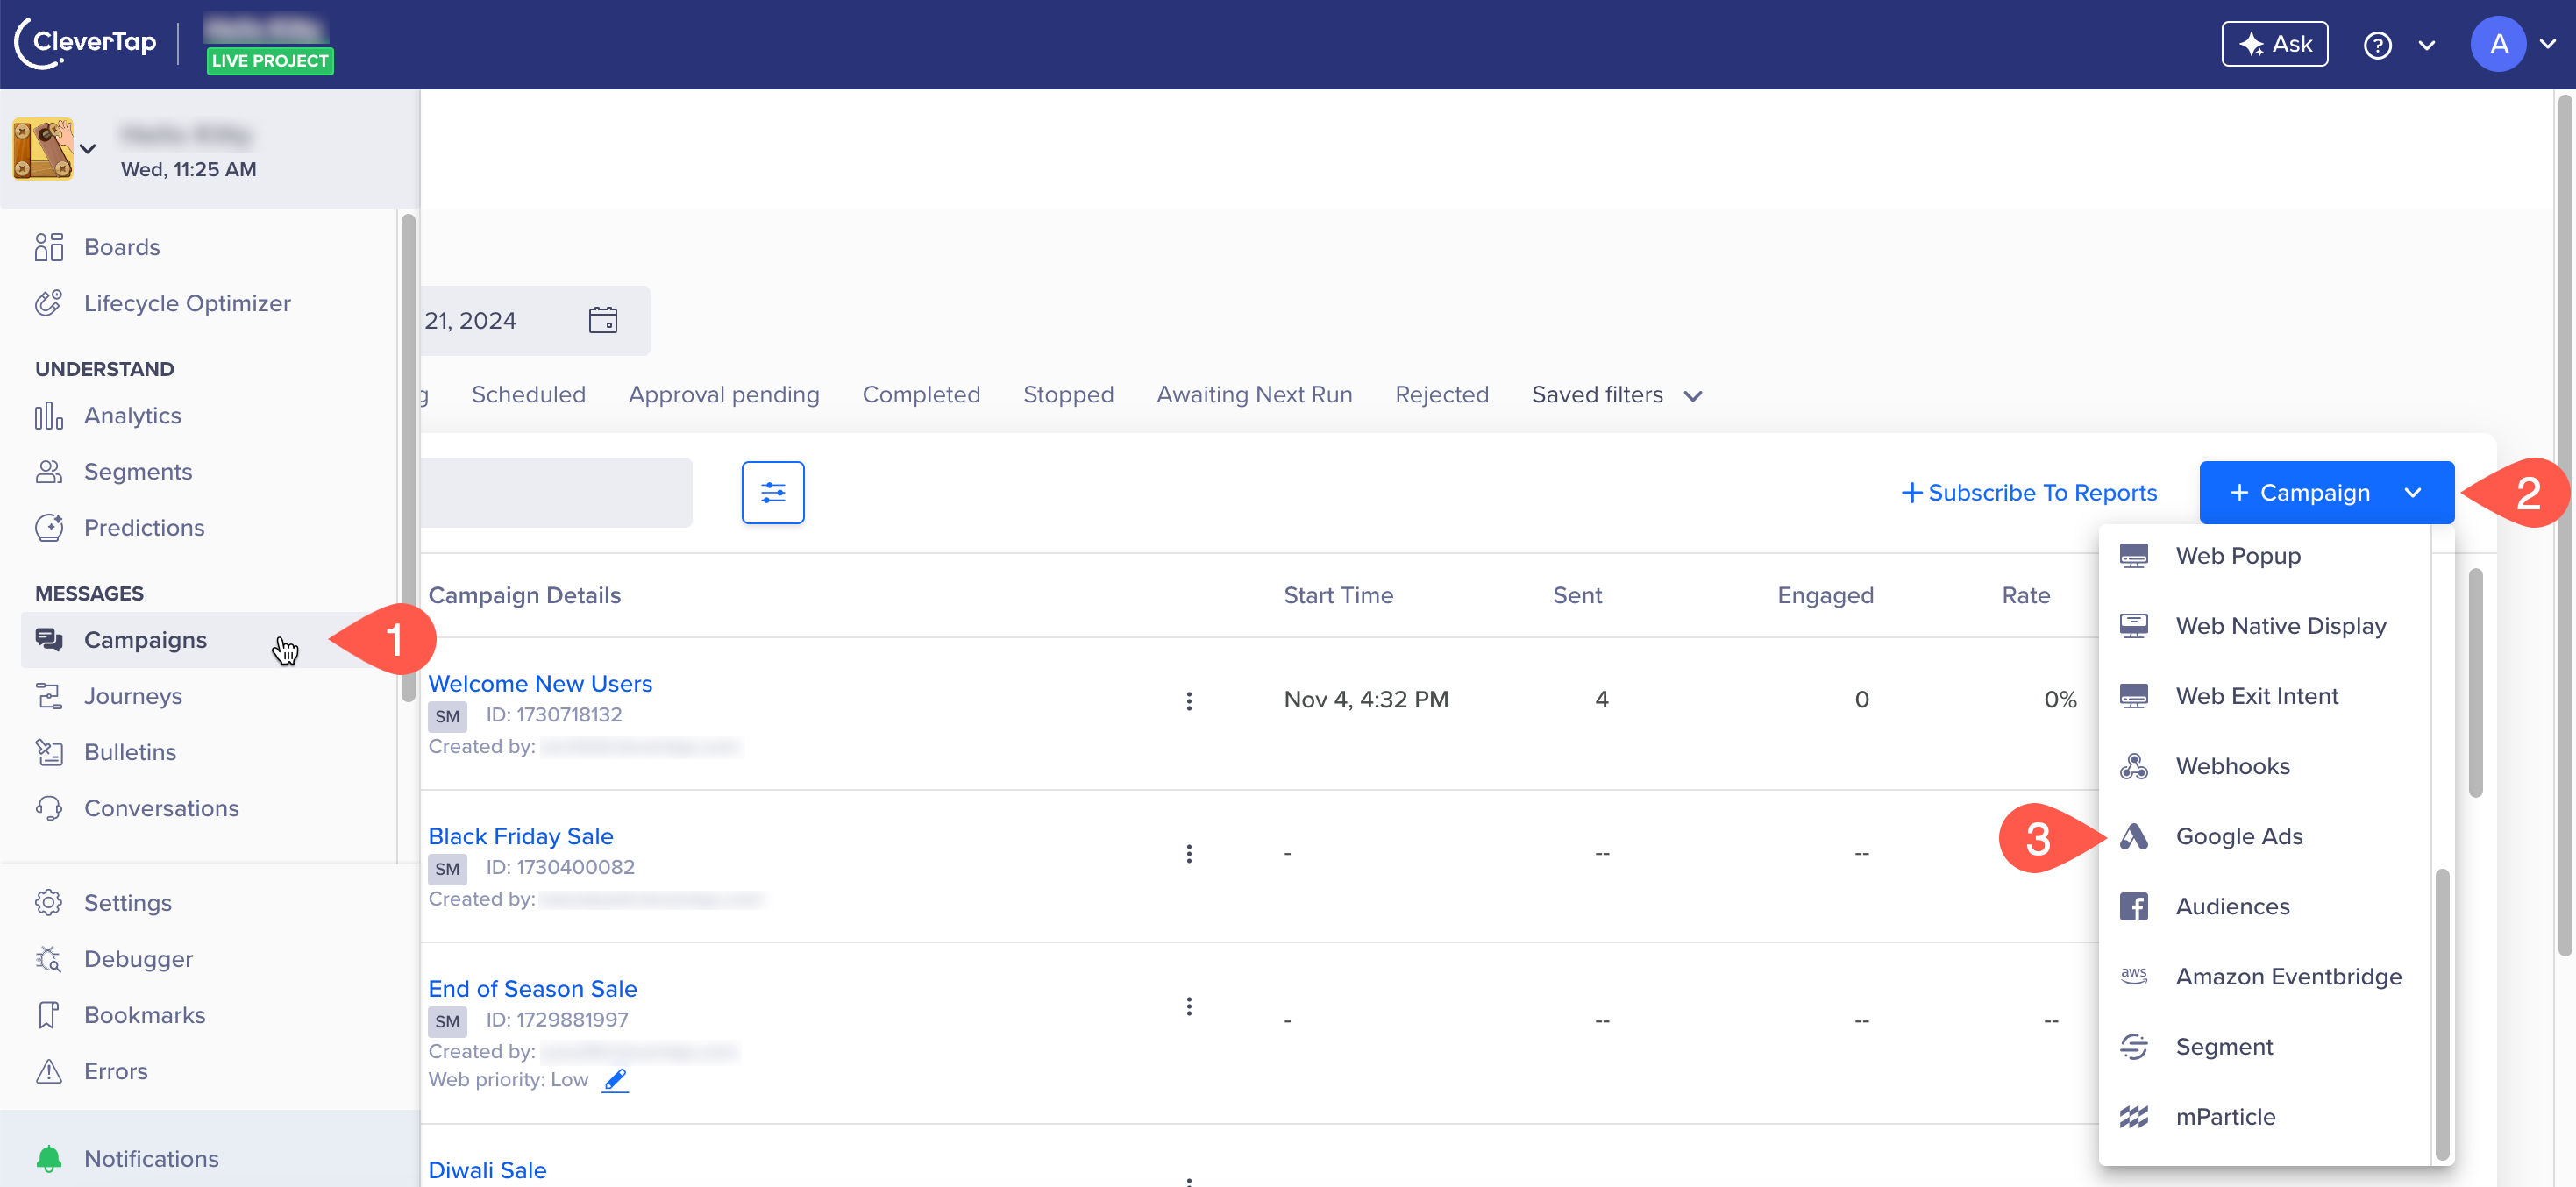Open the Welcome New Users campaign
The height and width of the screenshot is (1187, 2576).
tap(540, 683)
